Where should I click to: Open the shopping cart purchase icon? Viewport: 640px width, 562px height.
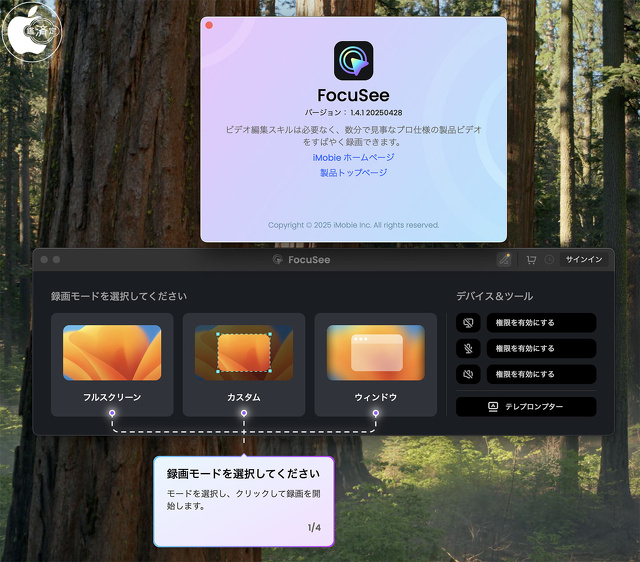coord(531,260)
